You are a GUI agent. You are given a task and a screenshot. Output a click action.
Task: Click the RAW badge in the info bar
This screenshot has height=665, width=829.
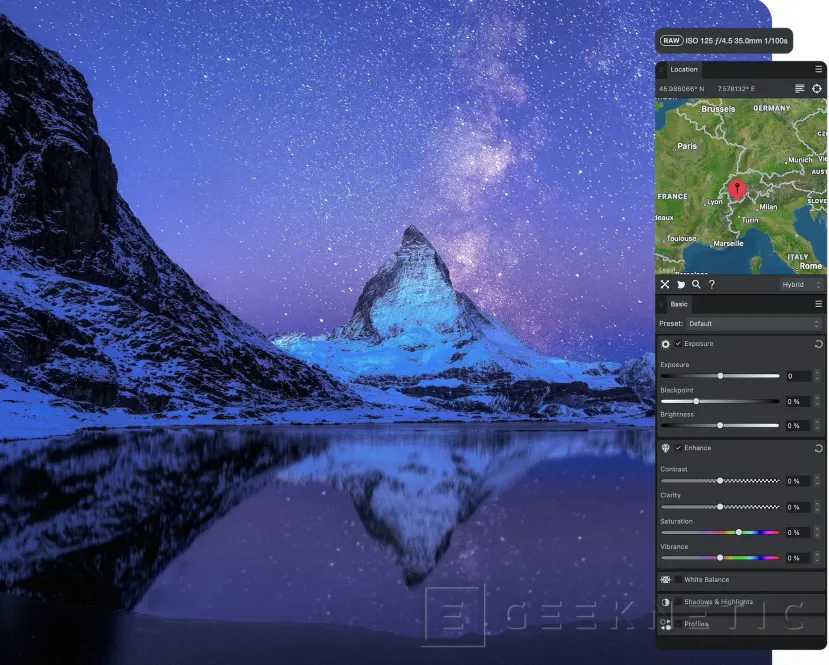(671, 41)
